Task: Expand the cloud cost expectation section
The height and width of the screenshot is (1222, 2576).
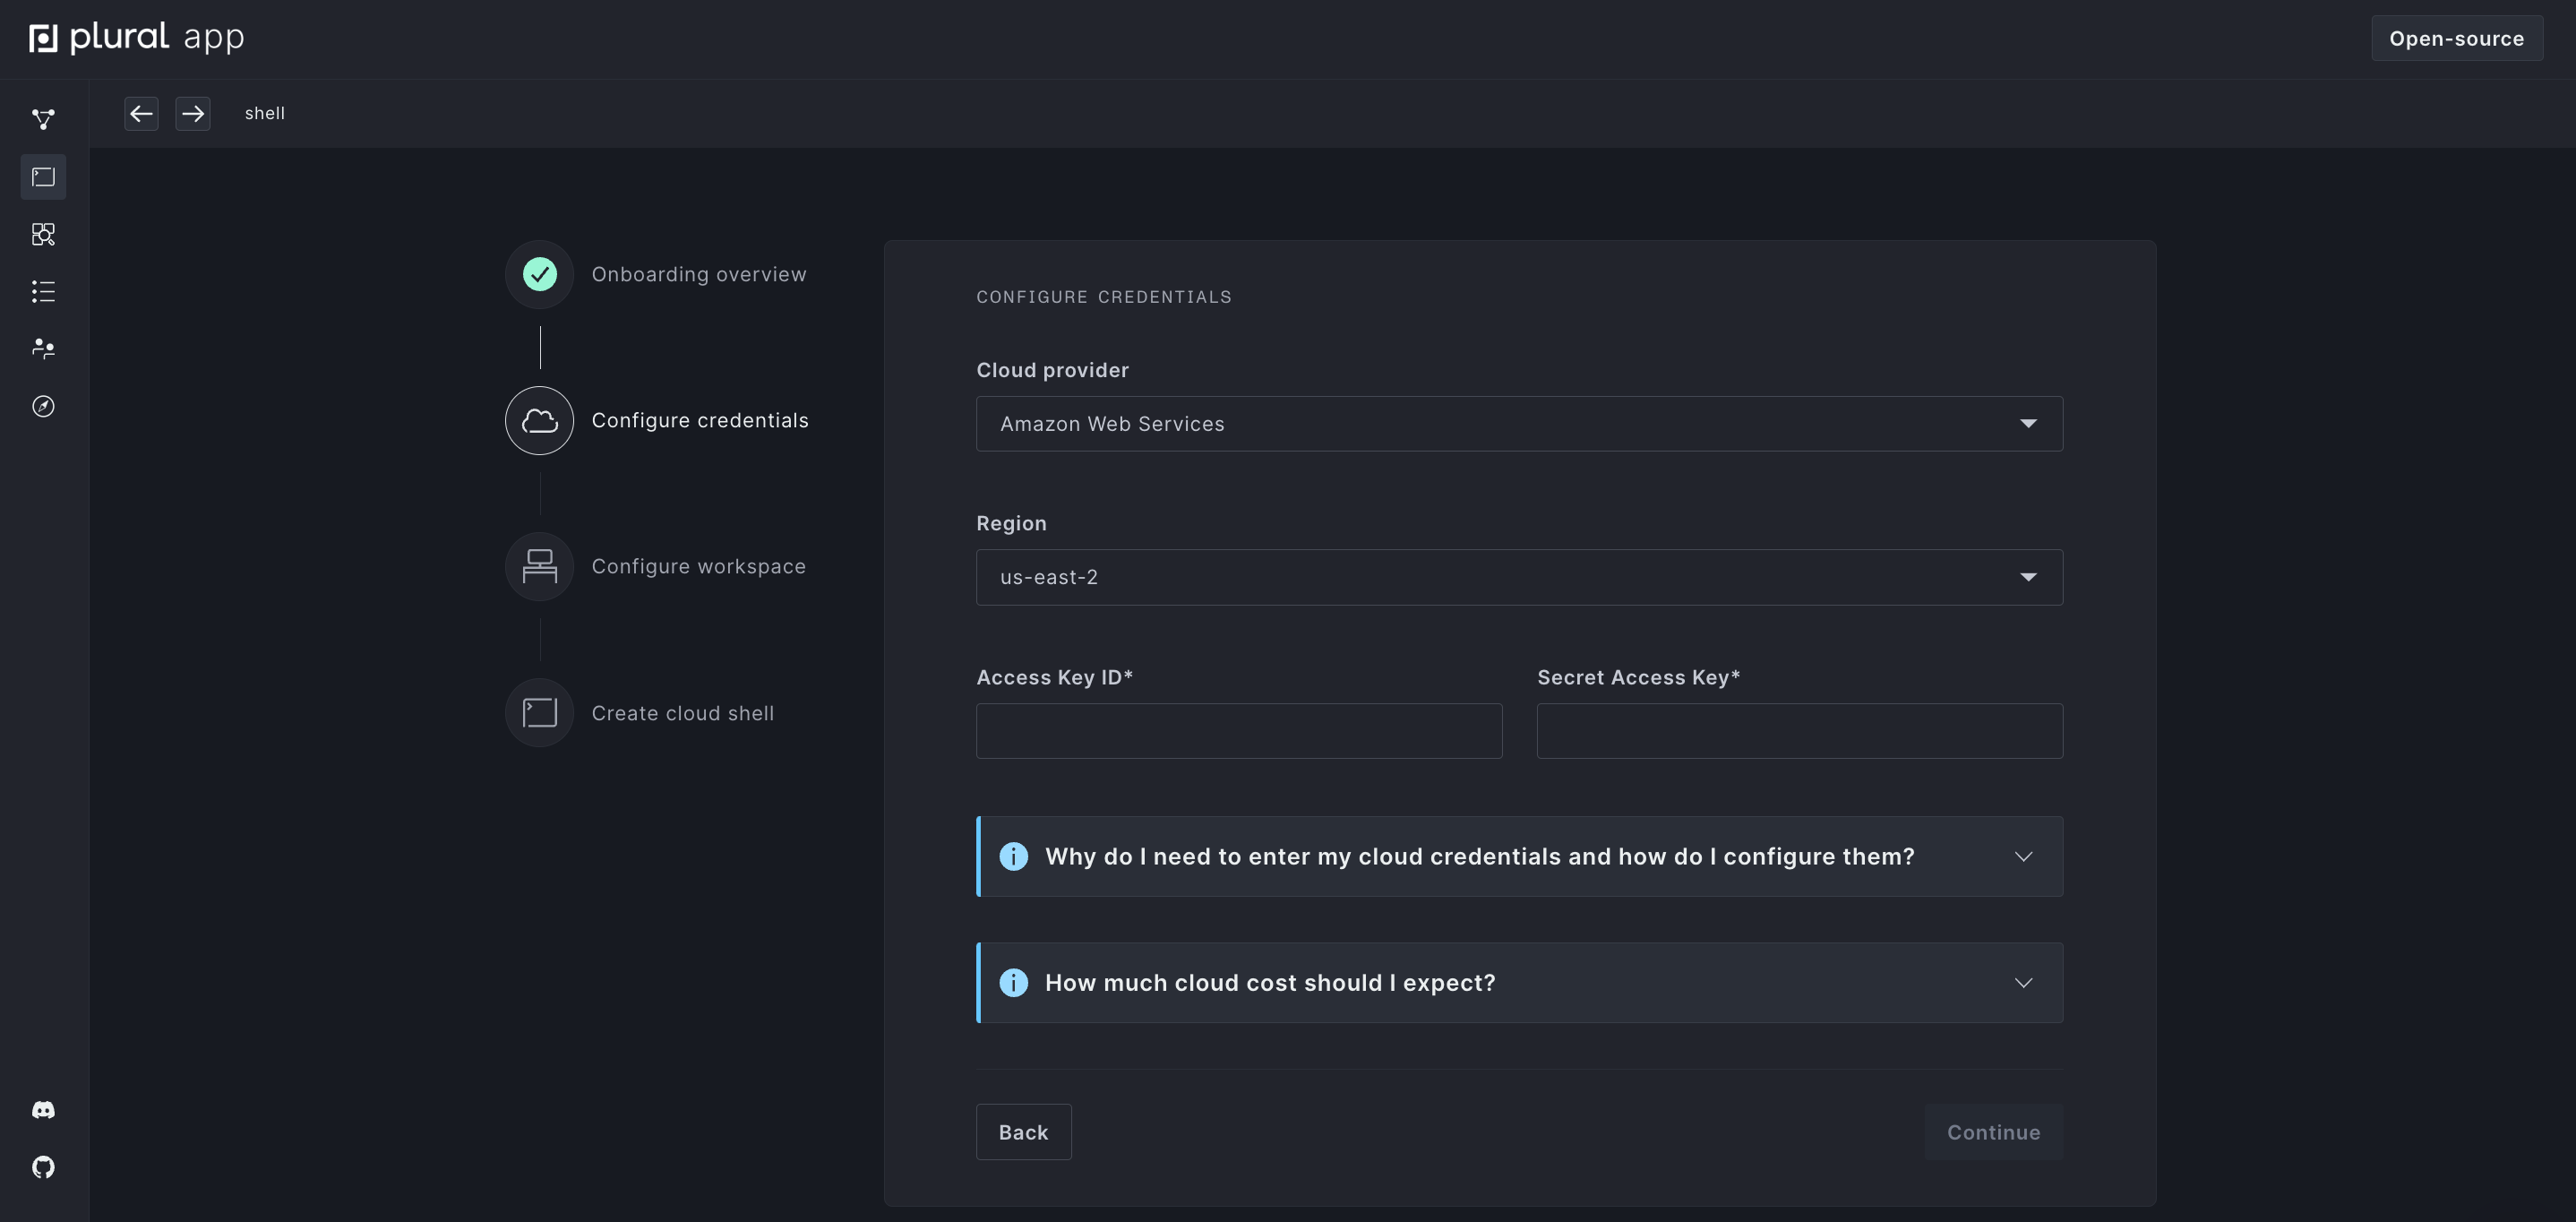Action: pos(1518,983)
